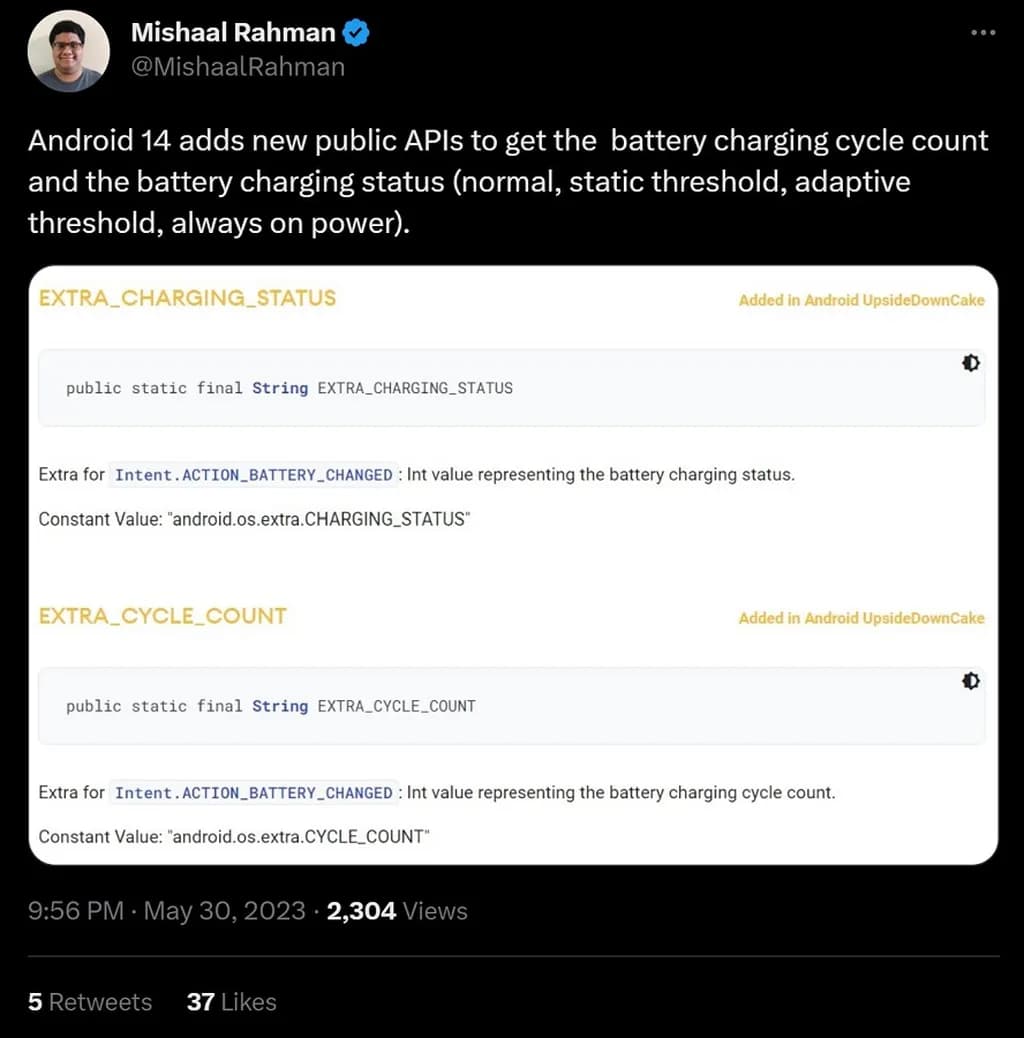The height and width of the screenshot is (1038, 1024).
Task: Toggle theme icon in EXTRA_CHARGING_STATUS code block
Action: click(970, 363)
